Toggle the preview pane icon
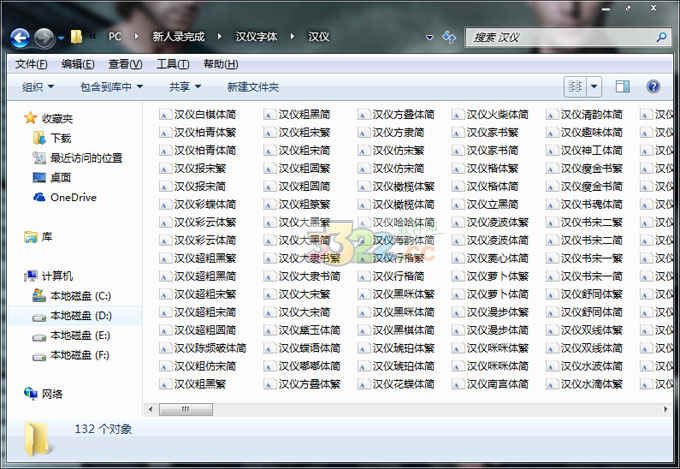Image resolution: width=680 pixels, height=469 pixels. (623, 87)
